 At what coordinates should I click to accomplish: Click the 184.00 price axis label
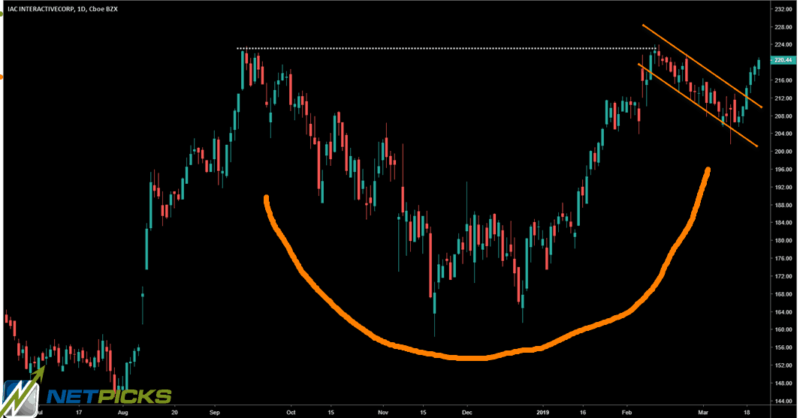point(783,223)
